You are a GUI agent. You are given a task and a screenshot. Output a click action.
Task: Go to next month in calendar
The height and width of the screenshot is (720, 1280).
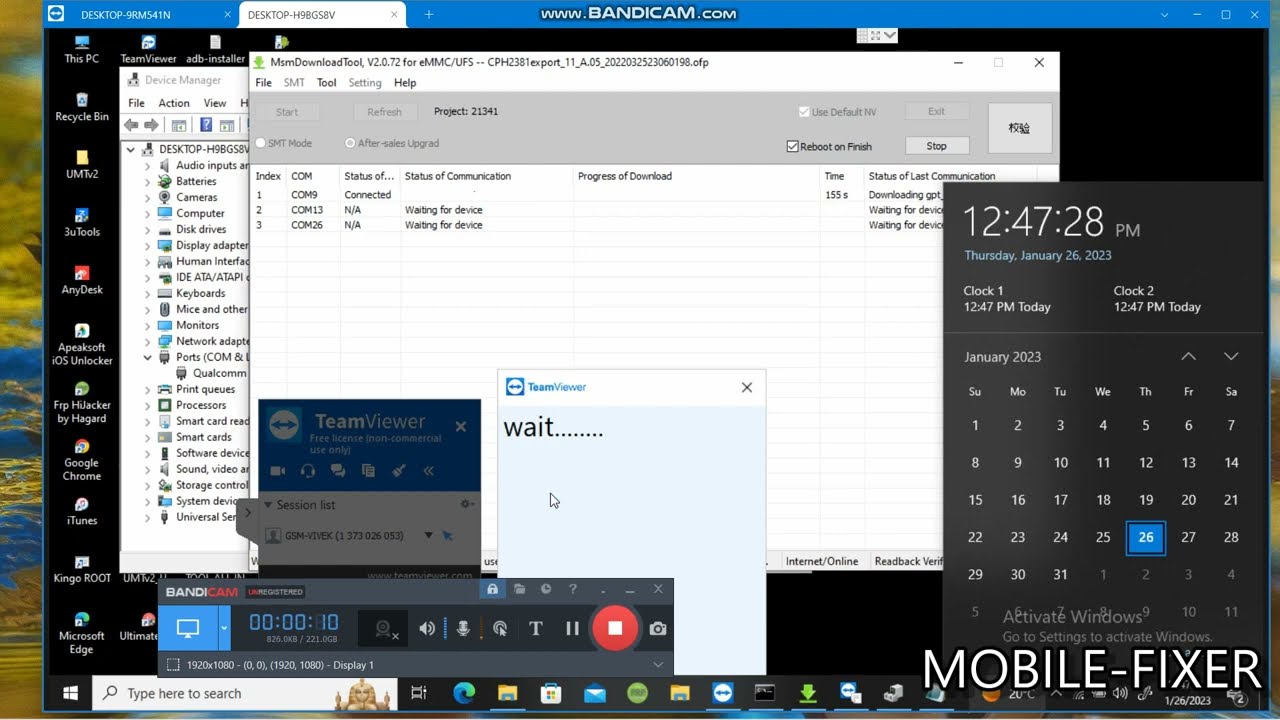tap(1231, 357)
